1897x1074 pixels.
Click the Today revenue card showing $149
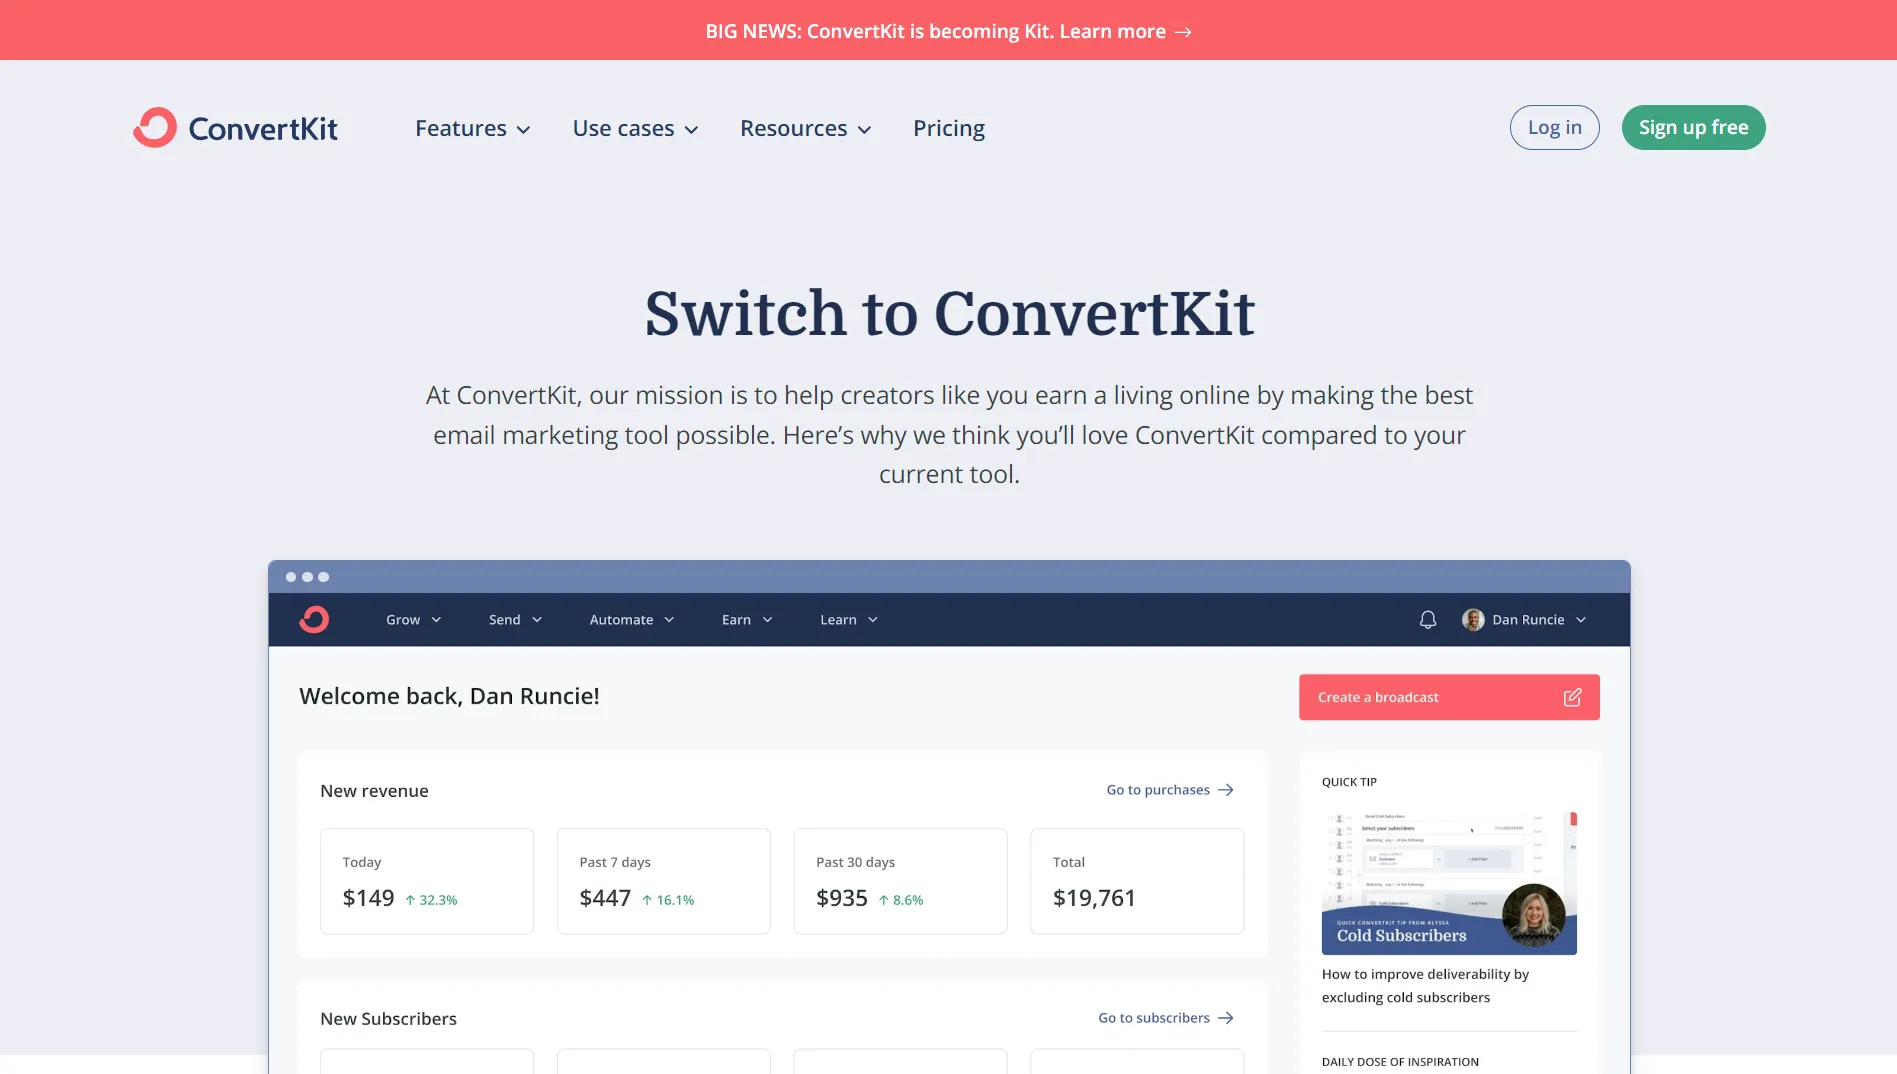click(427, 881)
